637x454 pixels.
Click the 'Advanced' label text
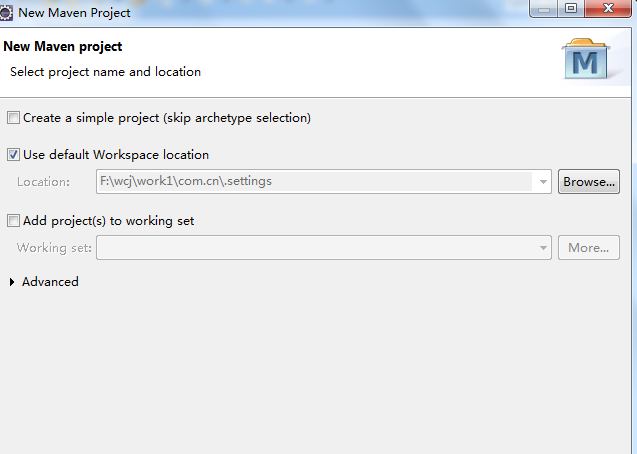(x=50, y=282)
